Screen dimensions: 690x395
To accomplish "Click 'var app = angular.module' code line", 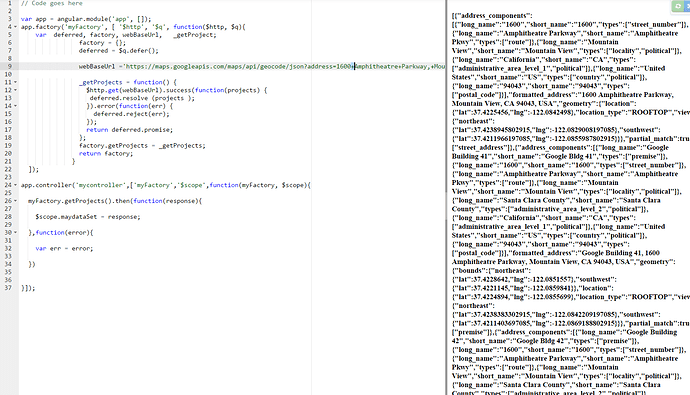I will [86, 19].
